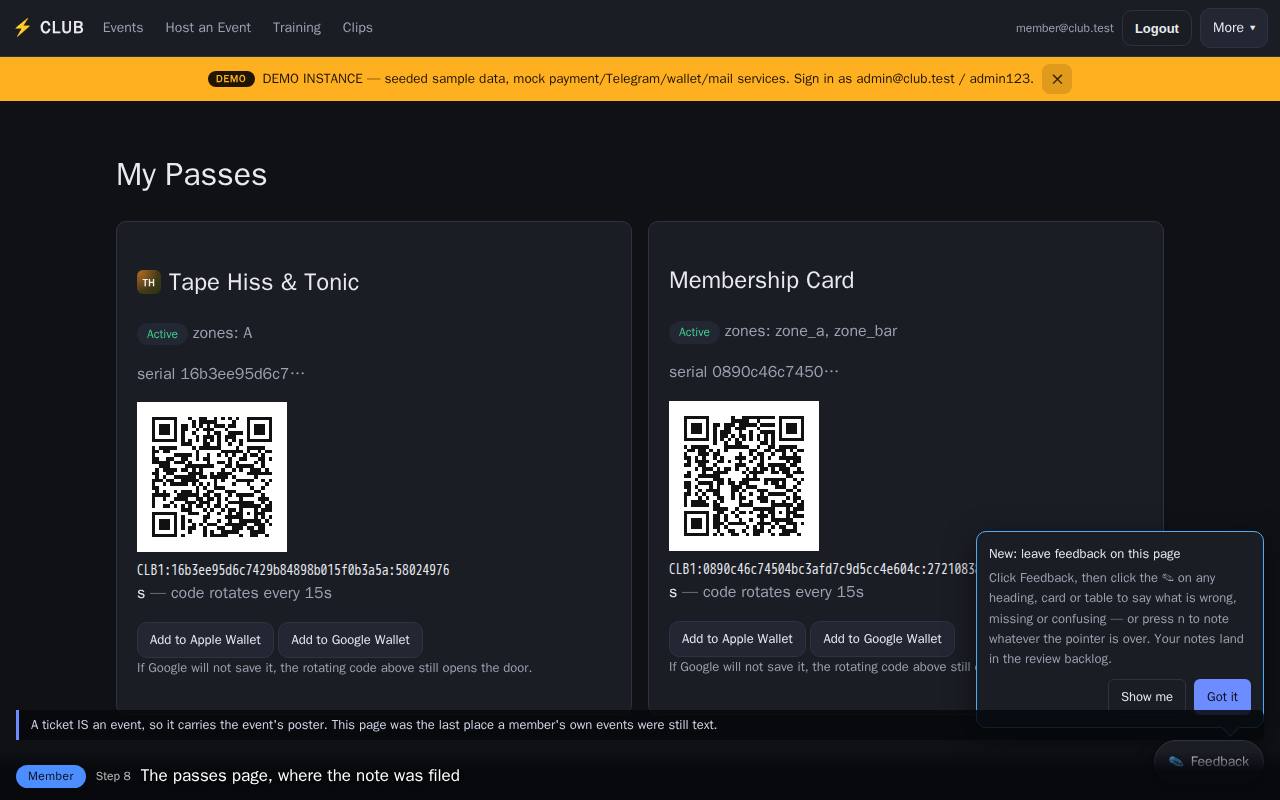Click Active badge on Tape Hiss & Tonic

[162, 334]
